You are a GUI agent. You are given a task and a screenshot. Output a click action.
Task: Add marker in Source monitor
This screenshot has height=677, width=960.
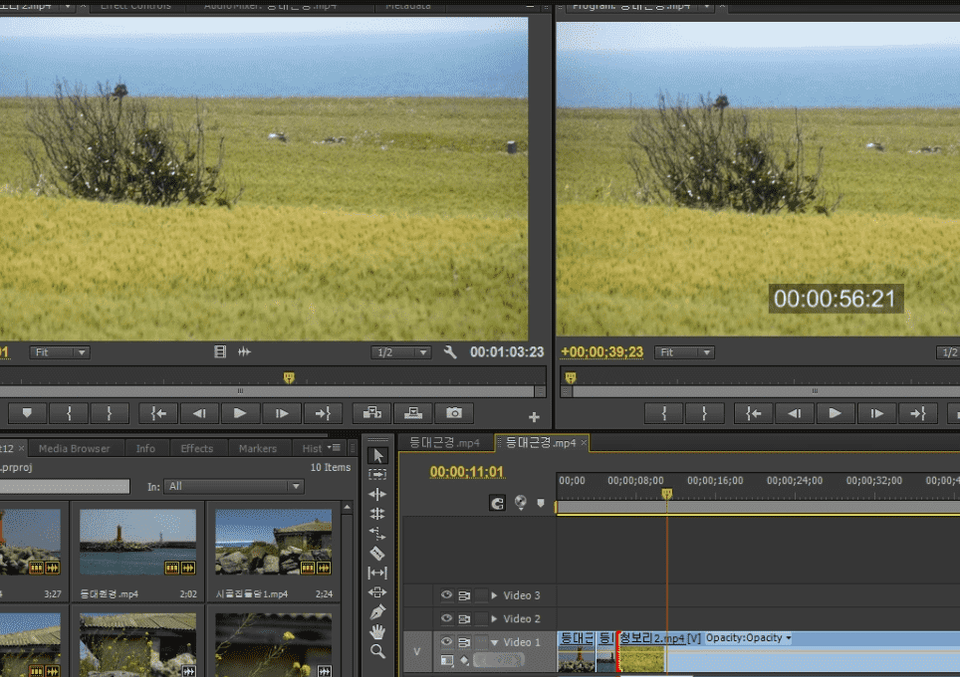click(x=27, y=413)
